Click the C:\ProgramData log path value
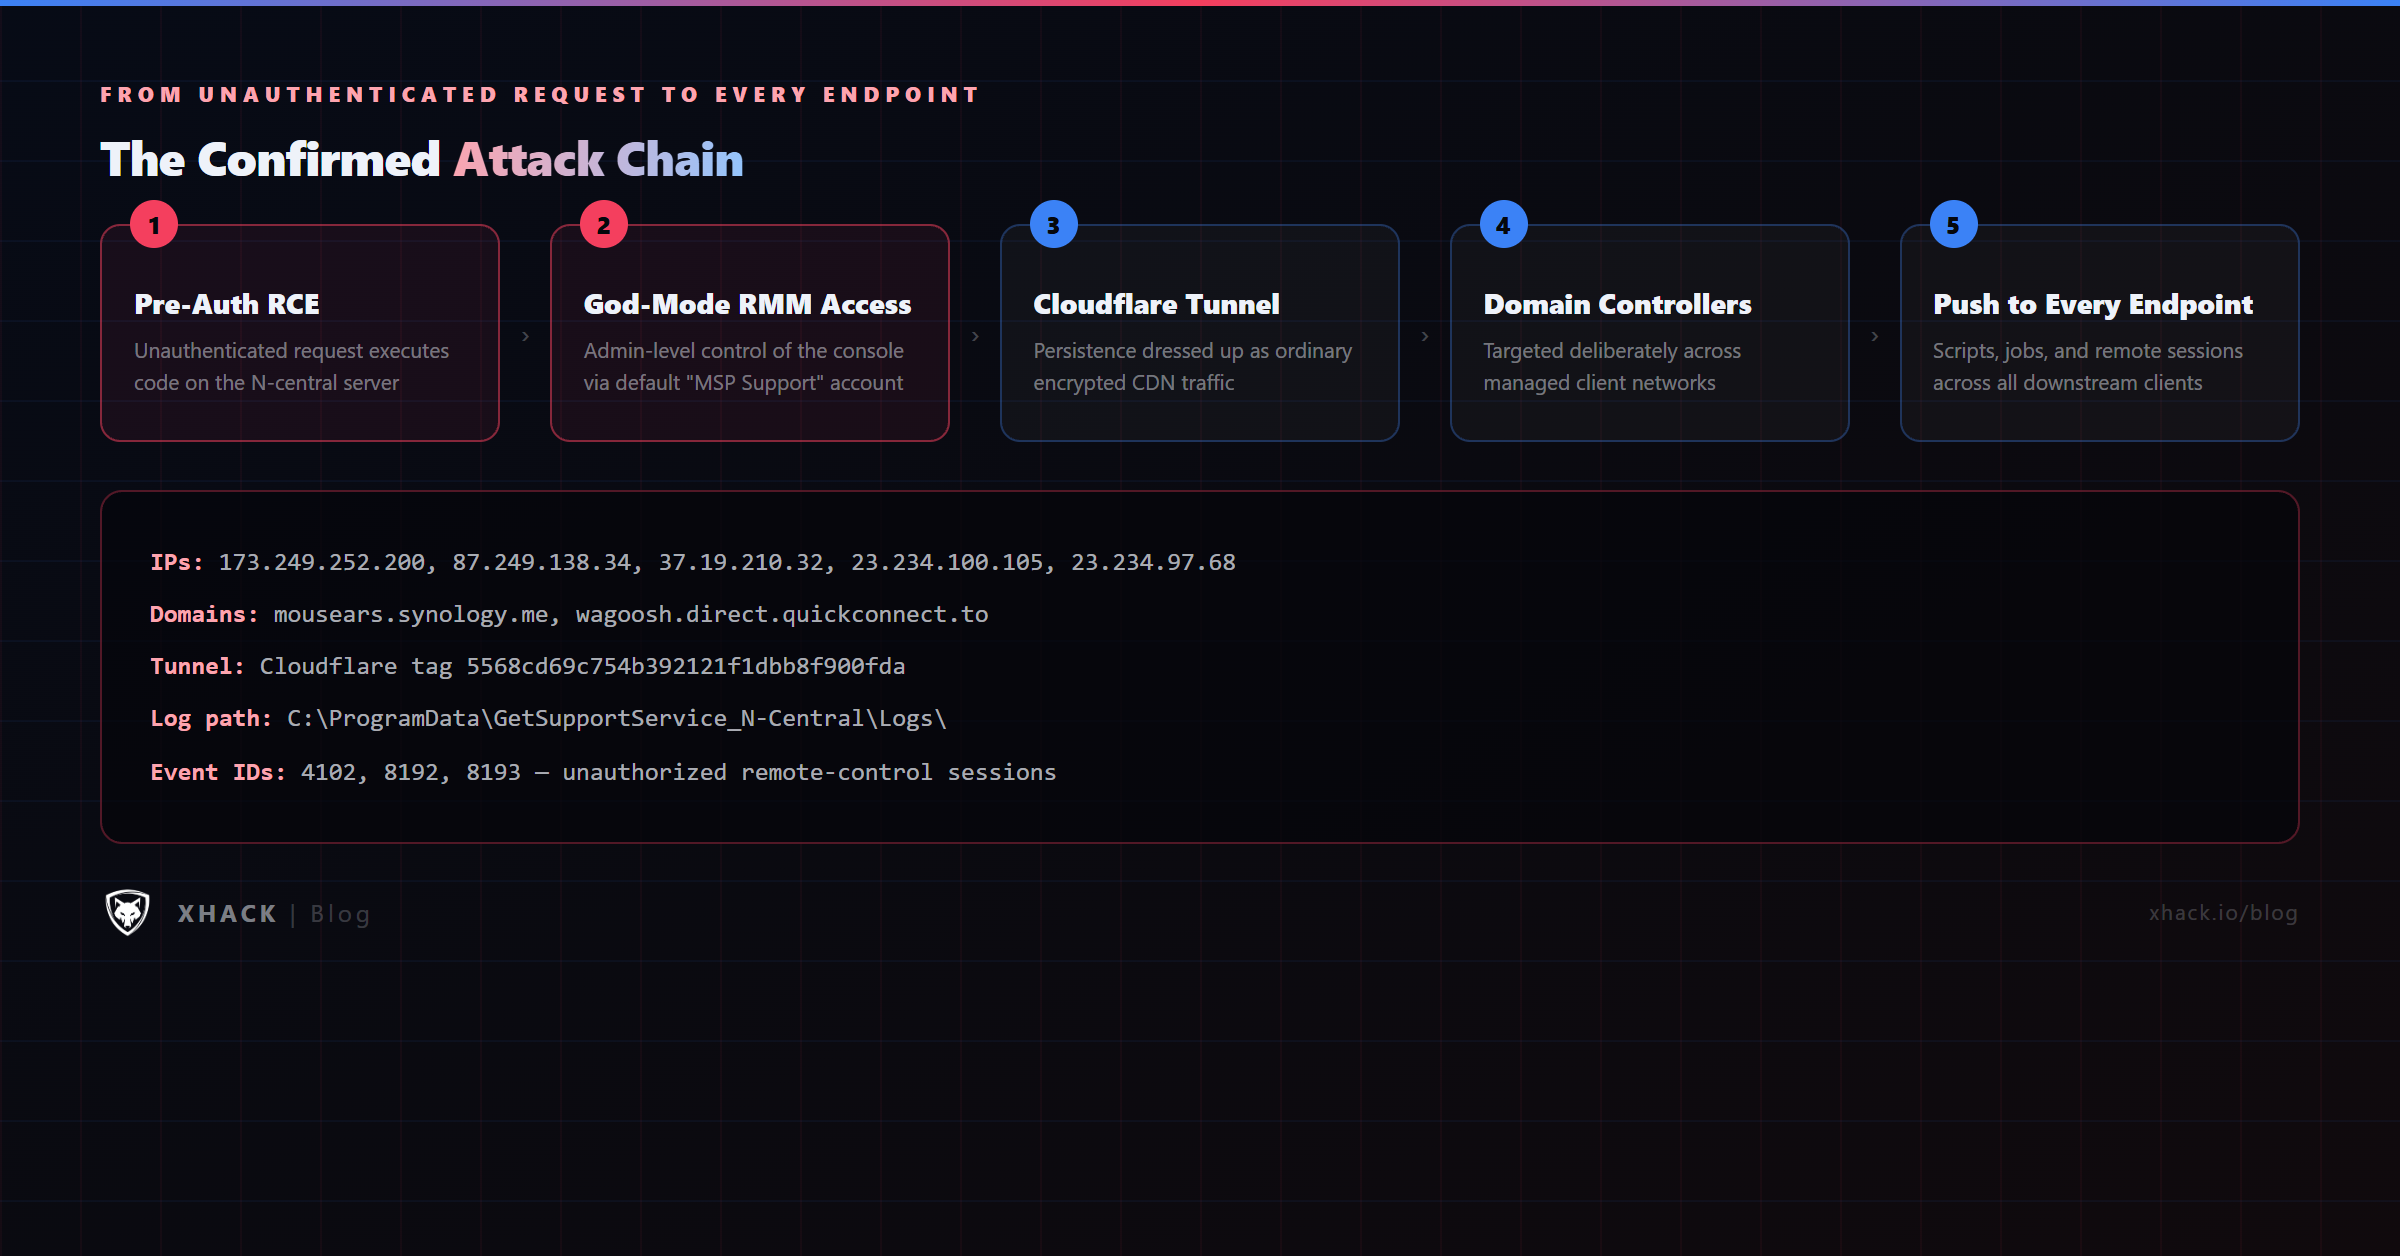The width and height of the screenshot is (2400, 1256). click(x=617, y=718)
